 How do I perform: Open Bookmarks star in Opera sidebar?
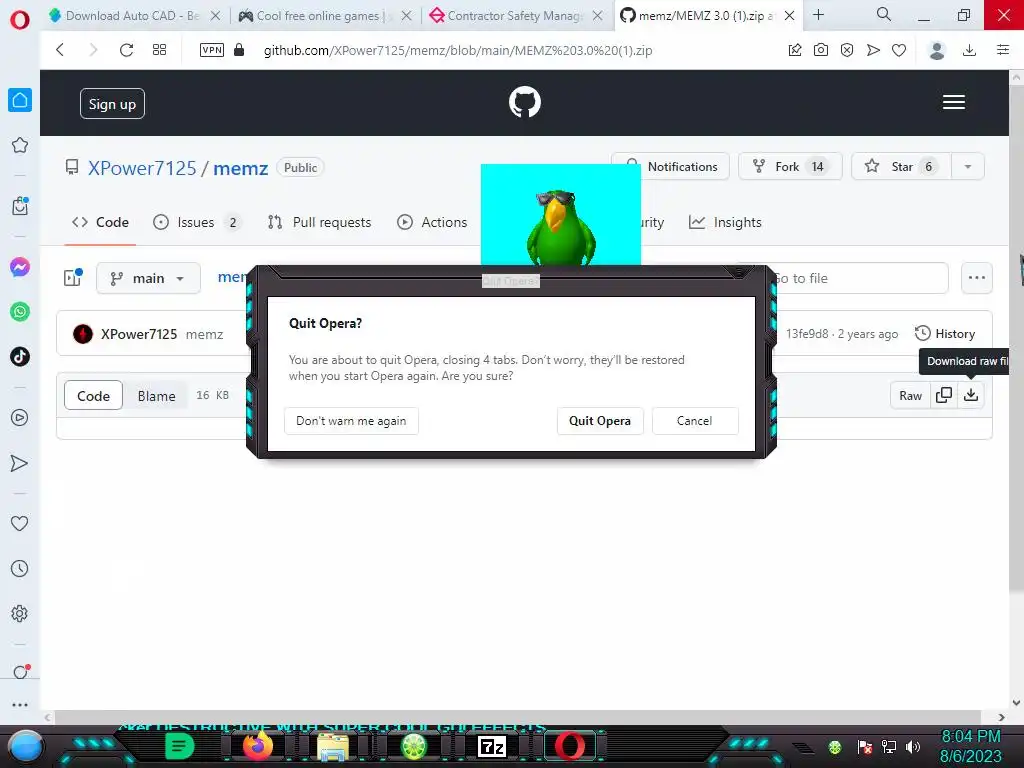click(20, 145)
